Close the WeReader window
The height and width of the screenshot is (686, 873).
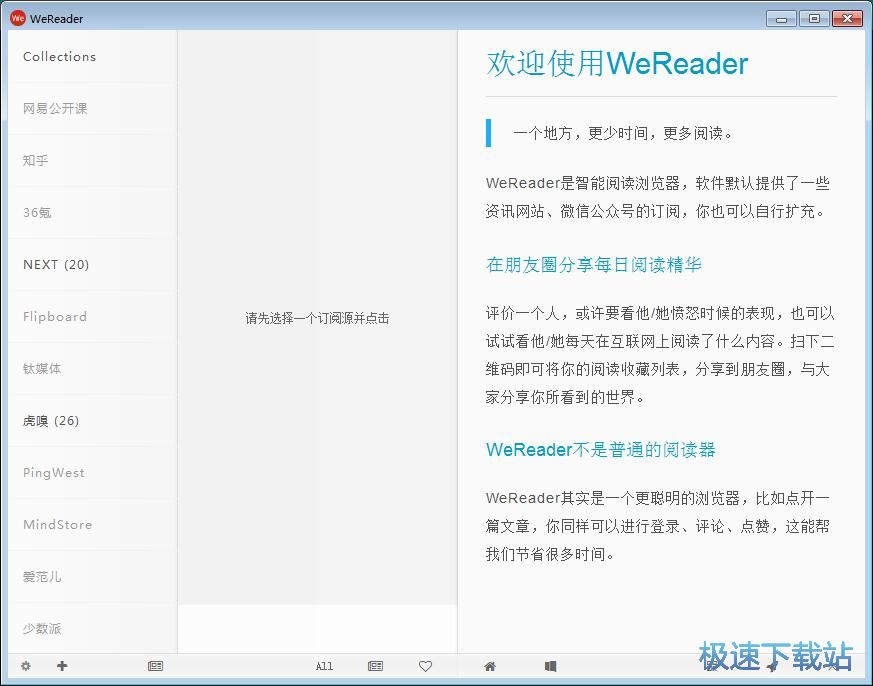pyautogui.click(x=847, y=19)
